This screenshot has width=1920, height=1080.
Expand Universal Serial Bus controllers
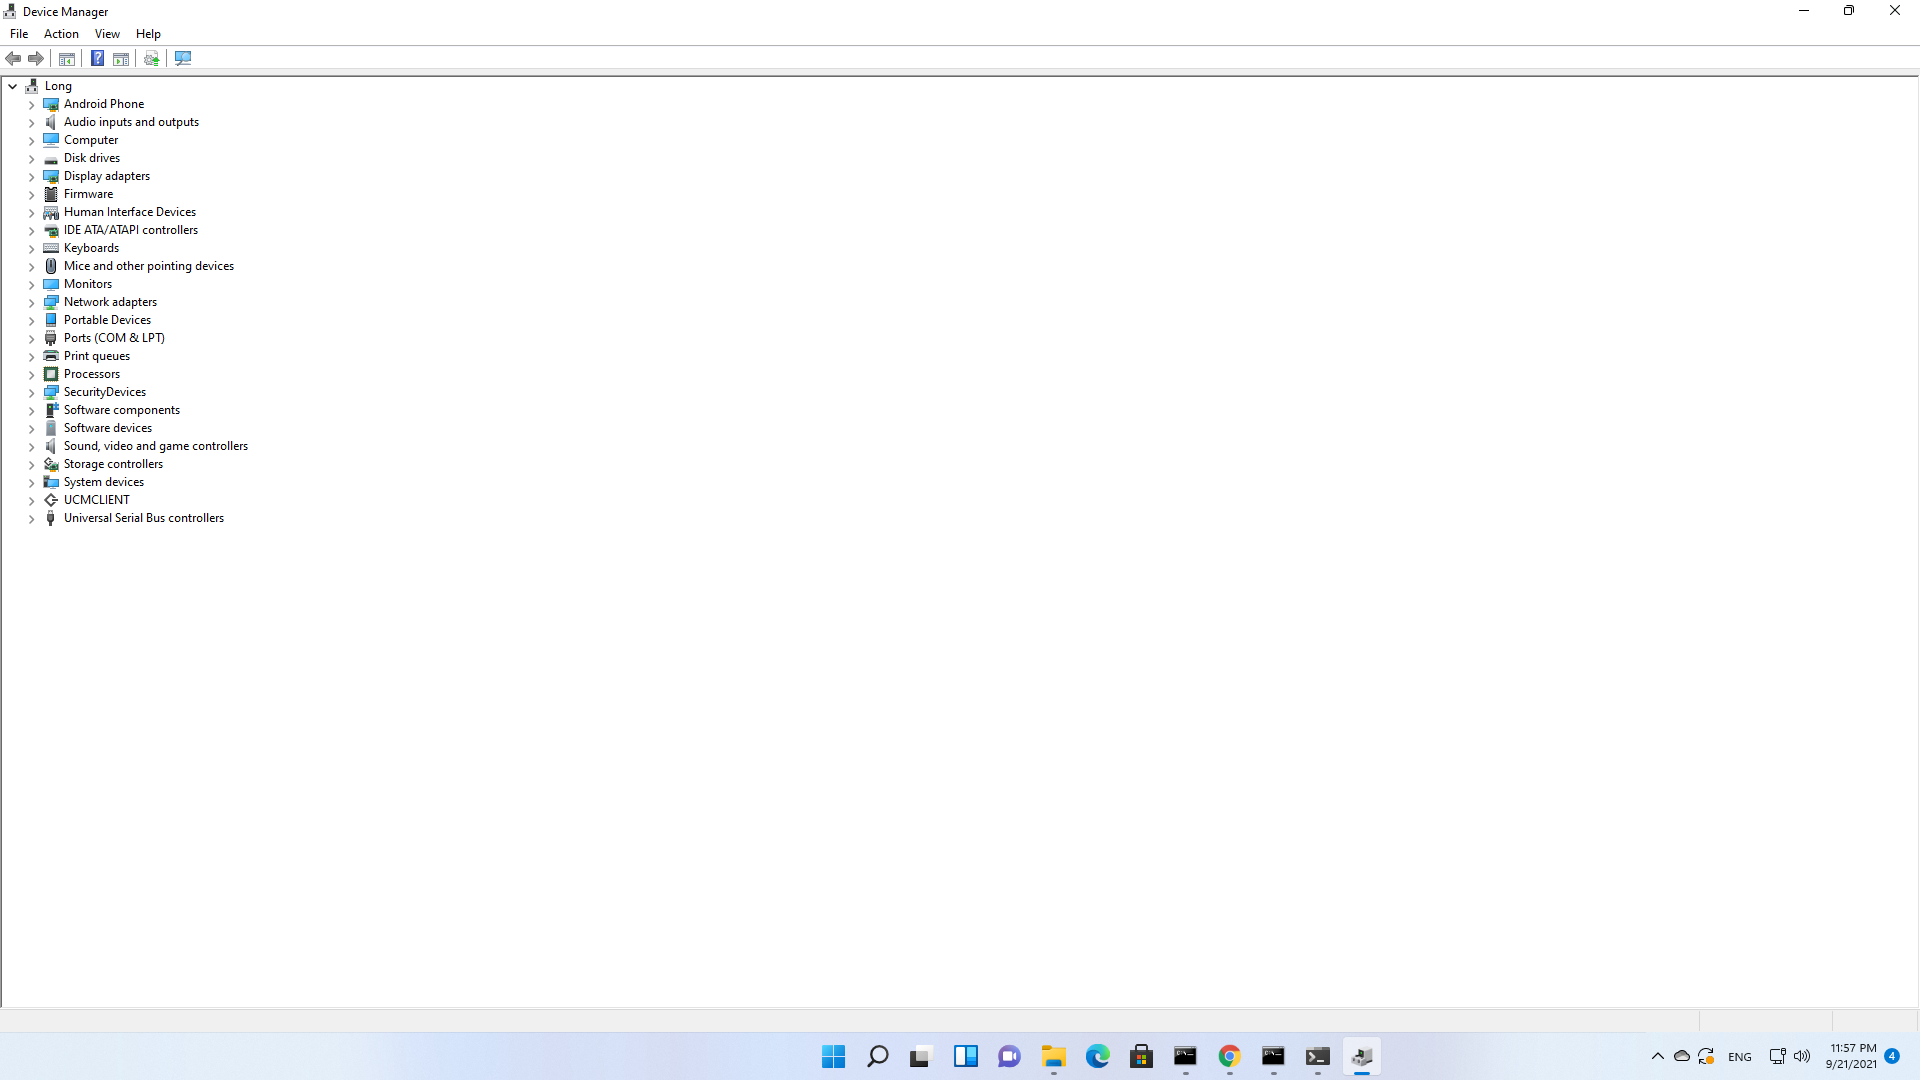[x=31, y=519]
